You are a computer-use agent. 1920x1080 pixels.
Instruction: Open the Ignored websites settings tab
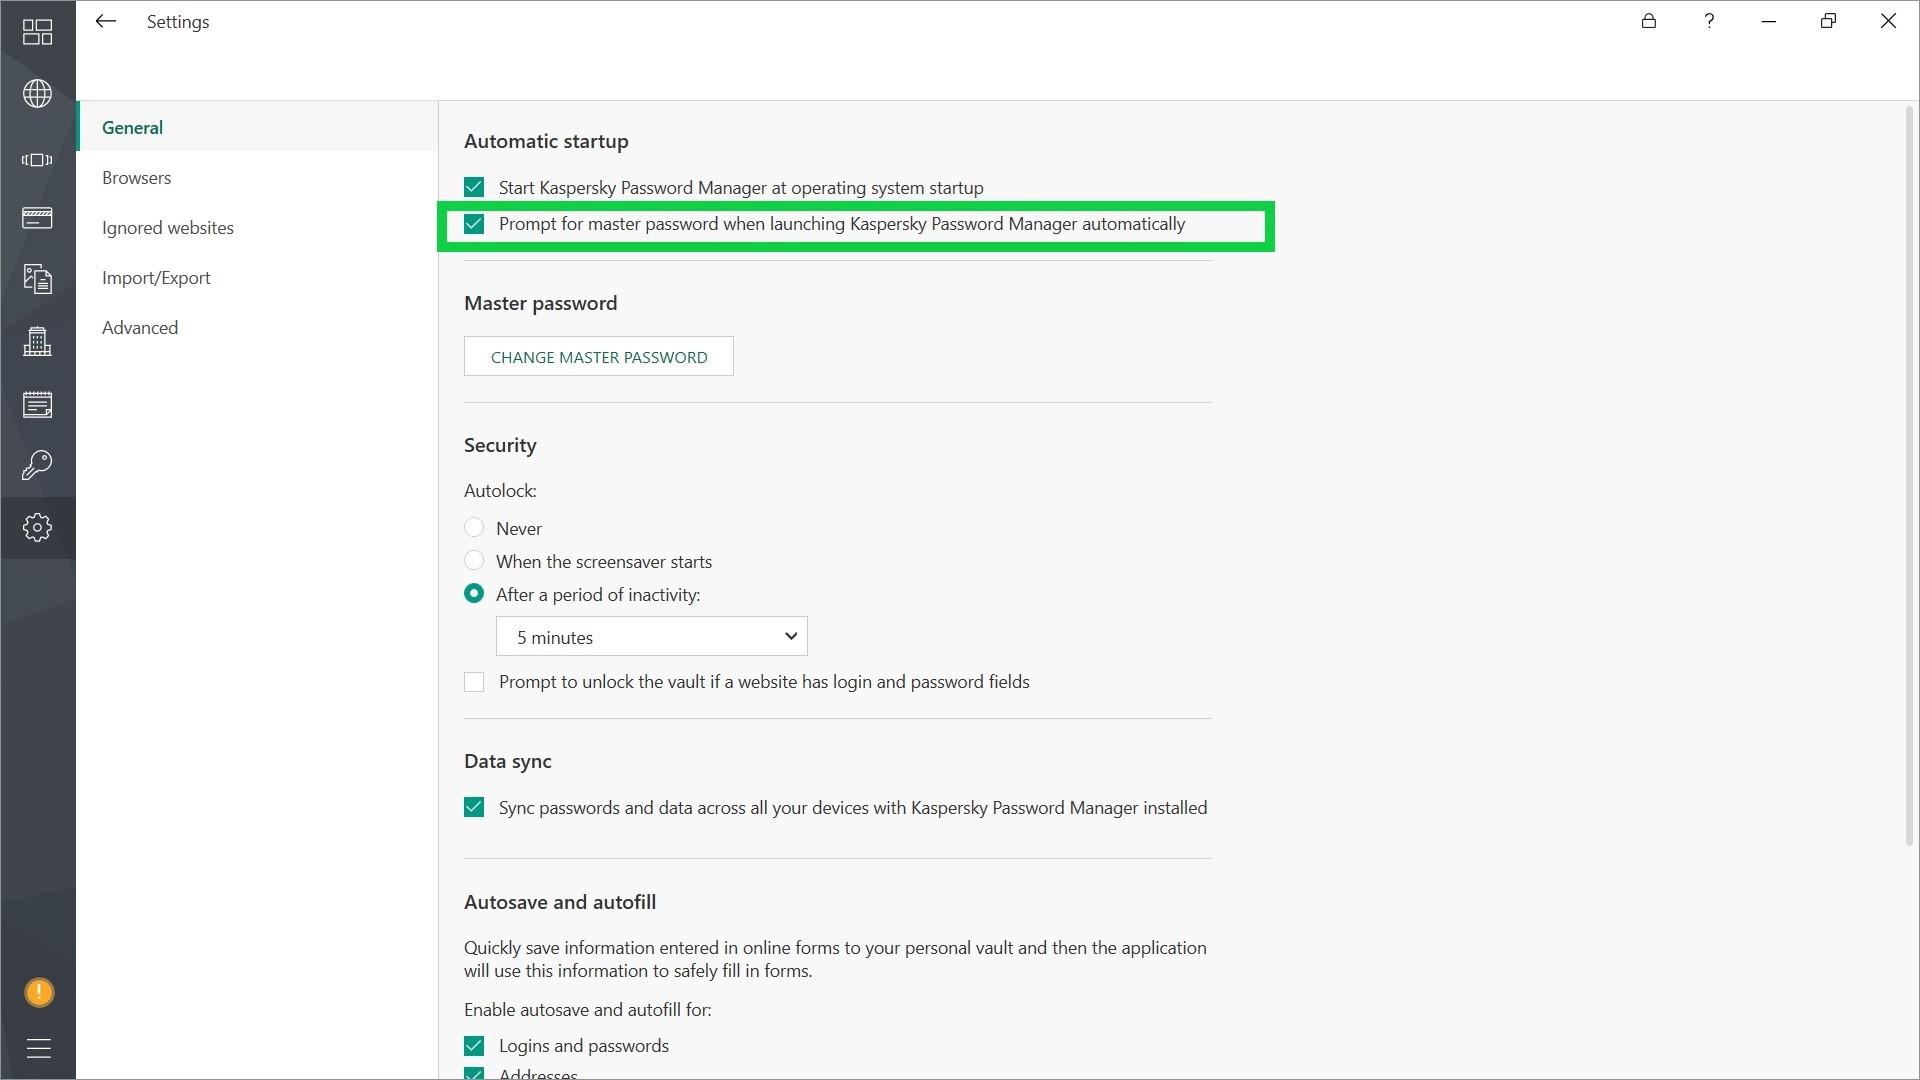(257, 227)
